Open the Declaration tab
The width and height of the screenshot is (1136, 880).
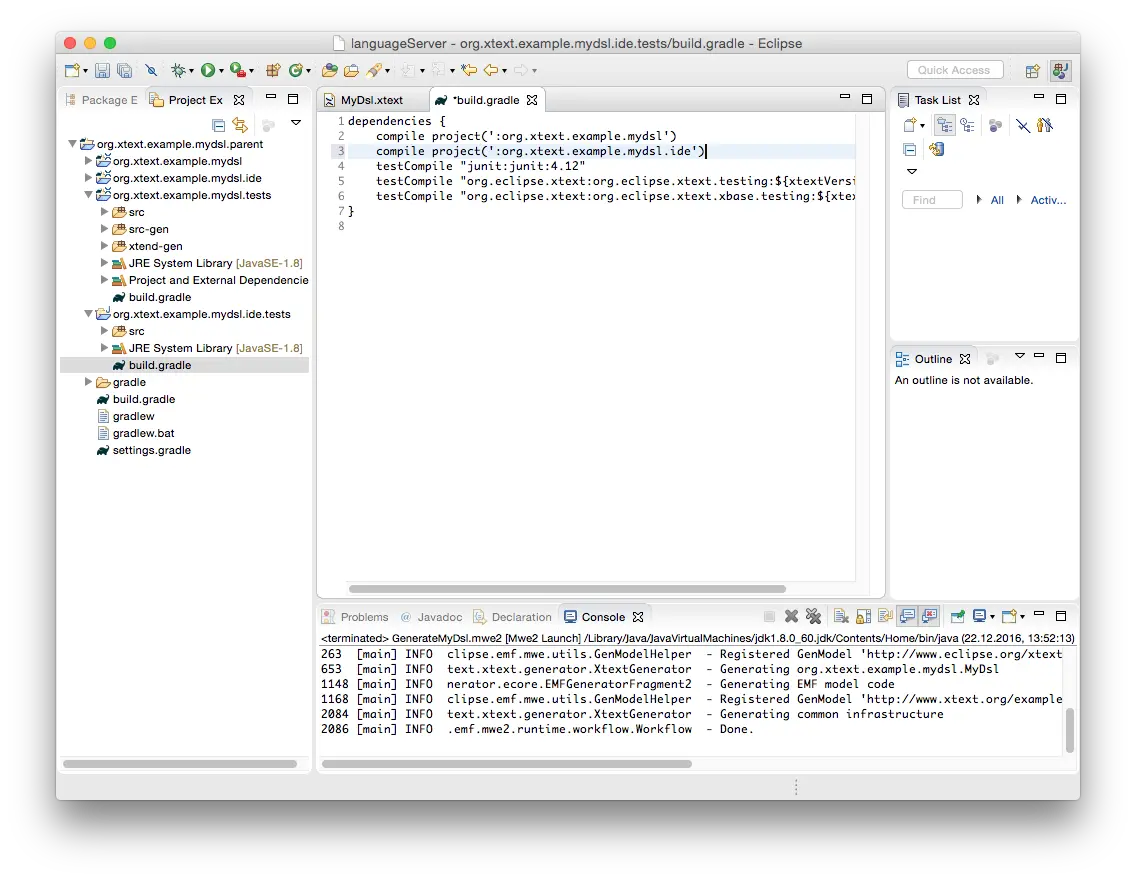(513, 617)
